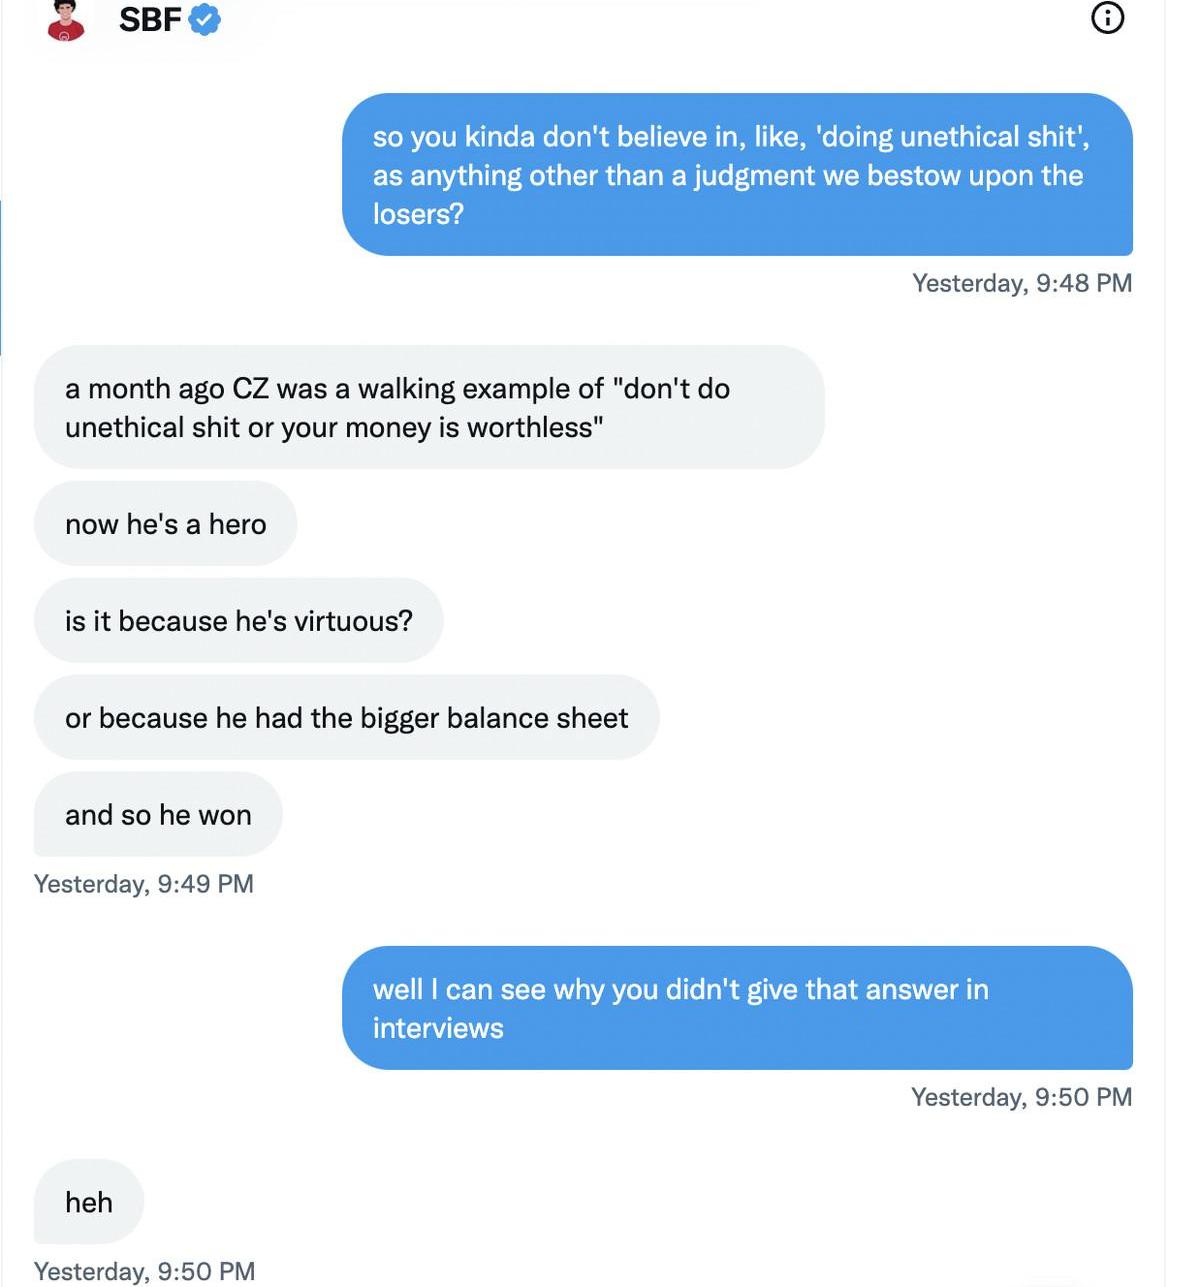Open SBF's profile name link
The image size is (1200, 1287).
(x=150, y=19)
